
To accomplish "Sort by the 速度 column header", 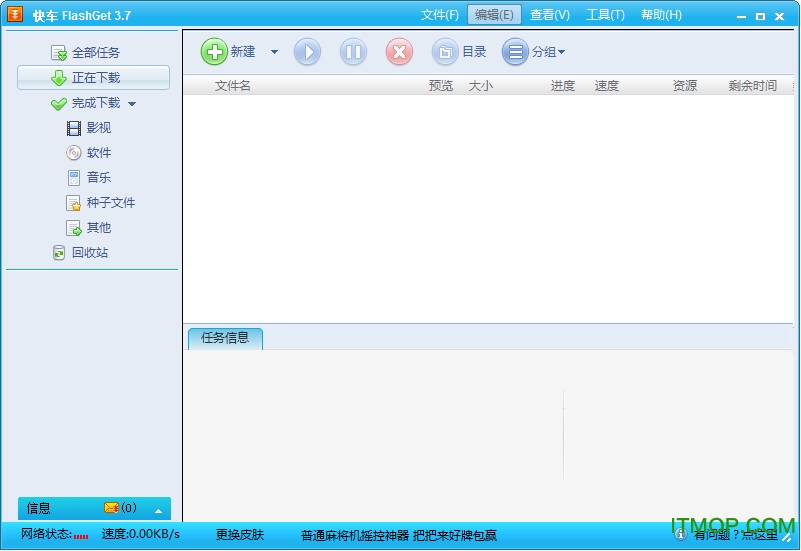I will point(607,86).
